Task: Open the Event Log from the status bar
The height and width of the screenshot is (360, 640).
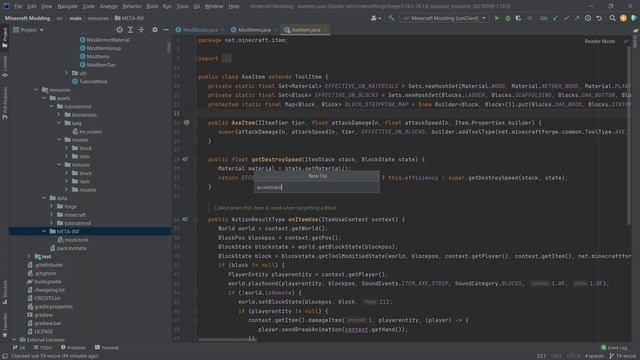Action: click(x=614, y=348)
